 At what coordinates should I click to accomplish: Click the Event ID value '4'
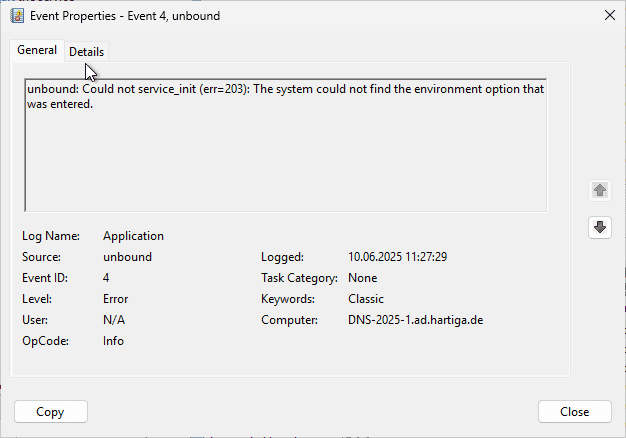[x=106, y=278]
